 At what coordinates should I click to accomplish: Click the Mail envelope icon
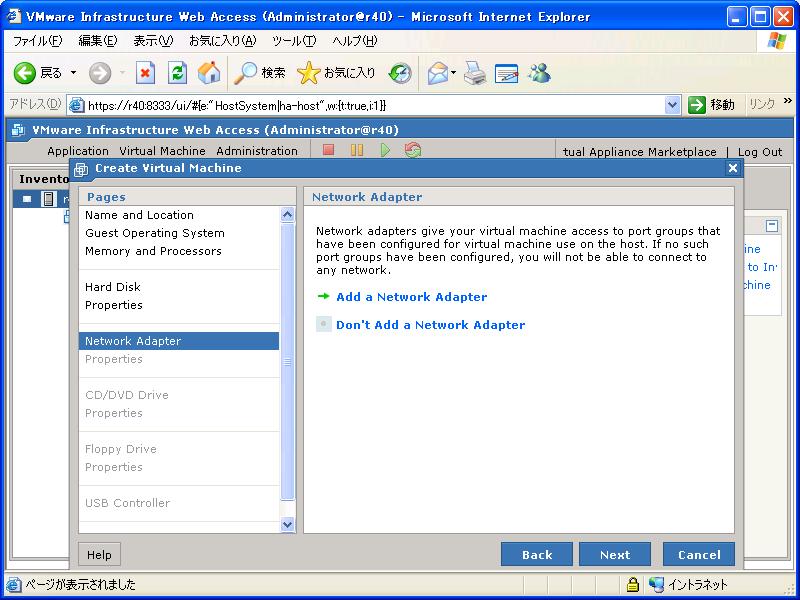point(437,73)
